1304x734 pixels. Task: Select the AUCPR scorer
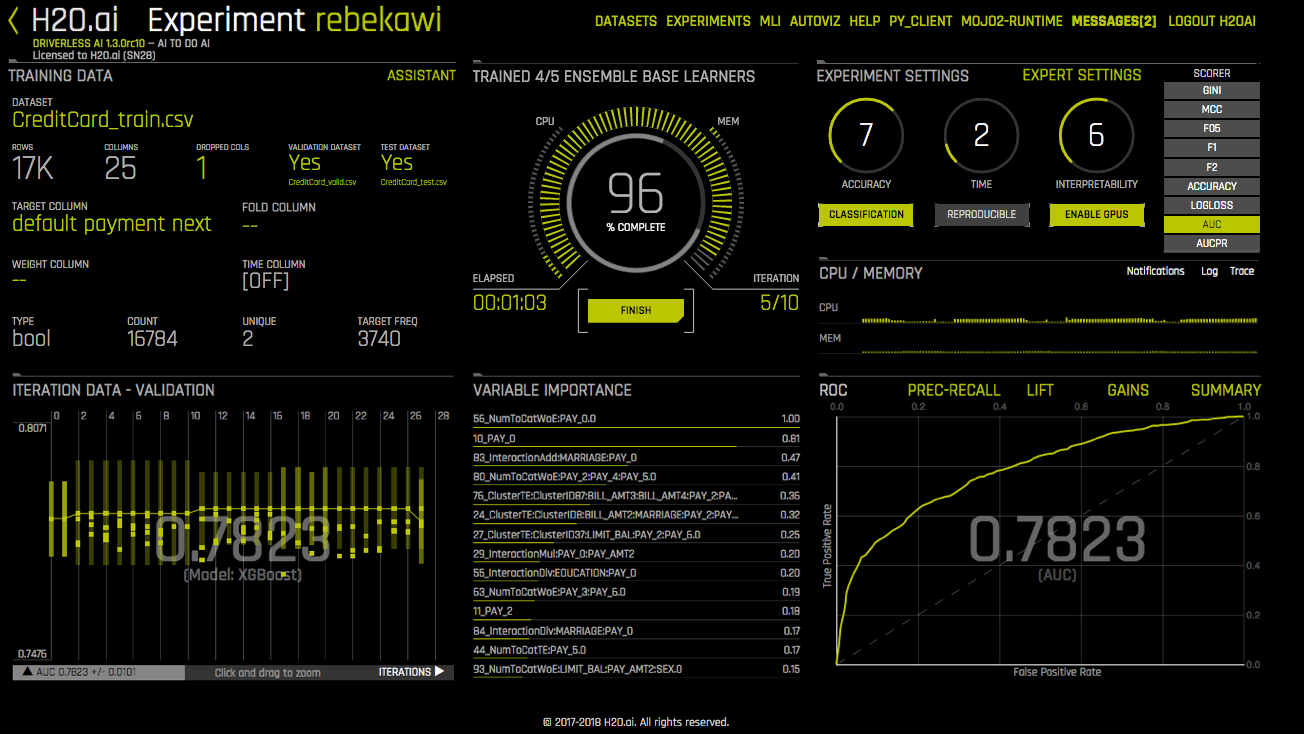(x=1212, y=244)
